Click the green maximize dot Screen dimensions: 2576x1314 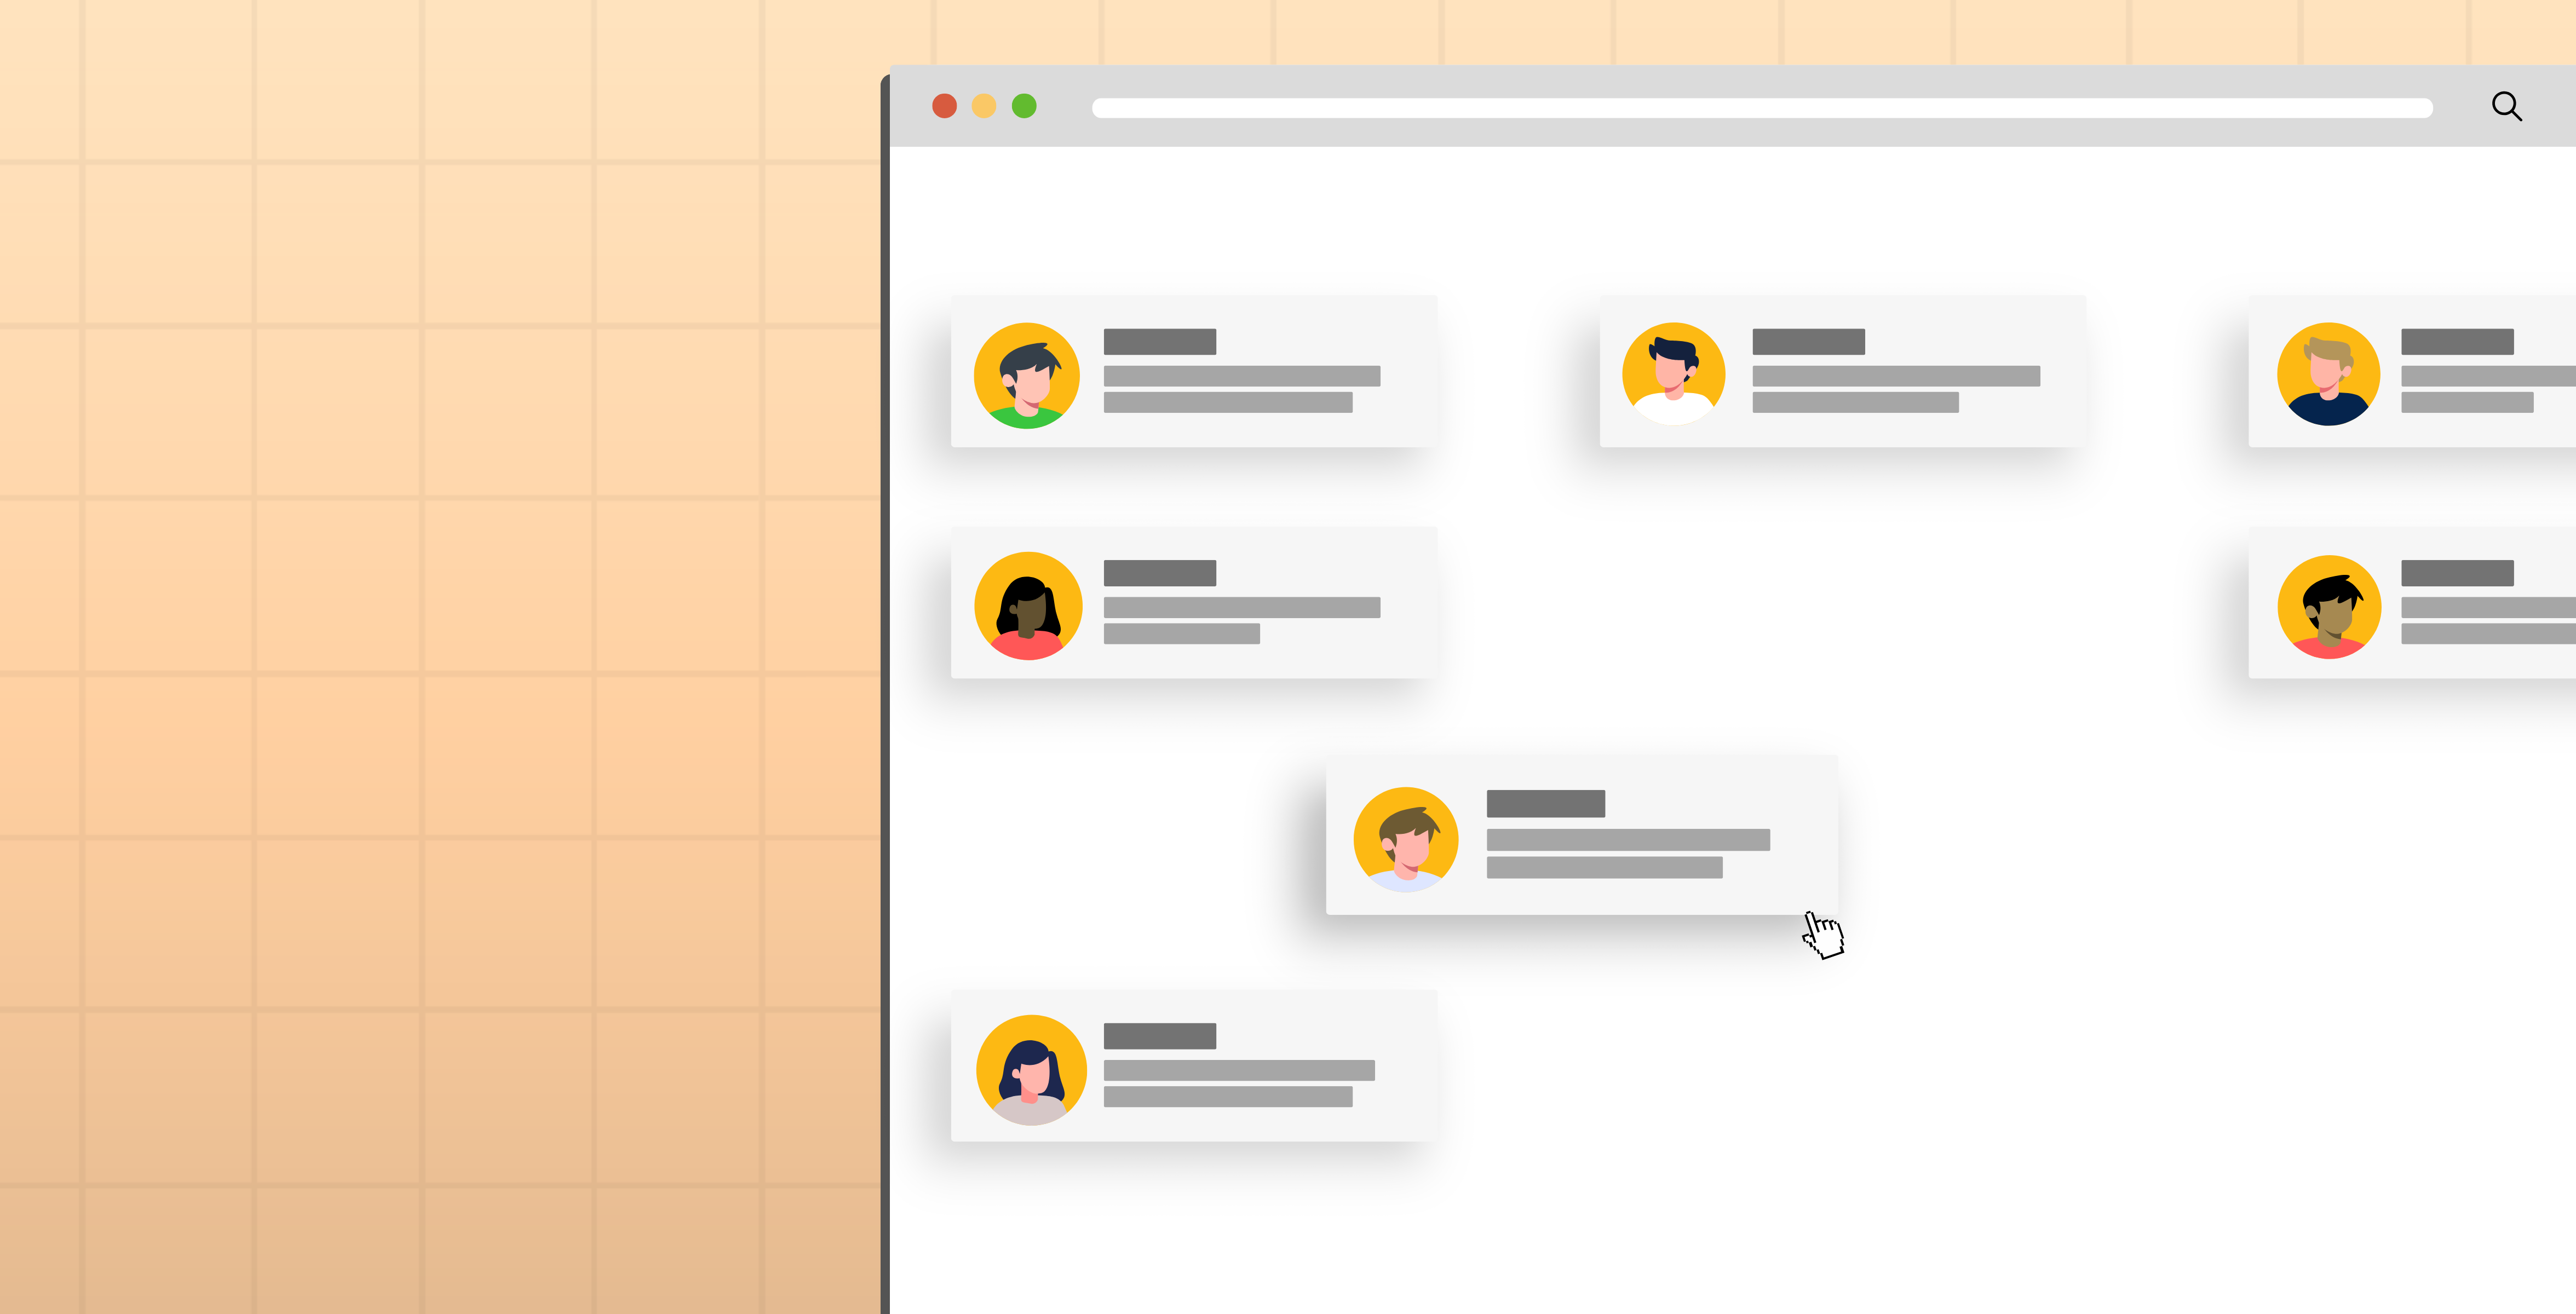coord(1024,106)
